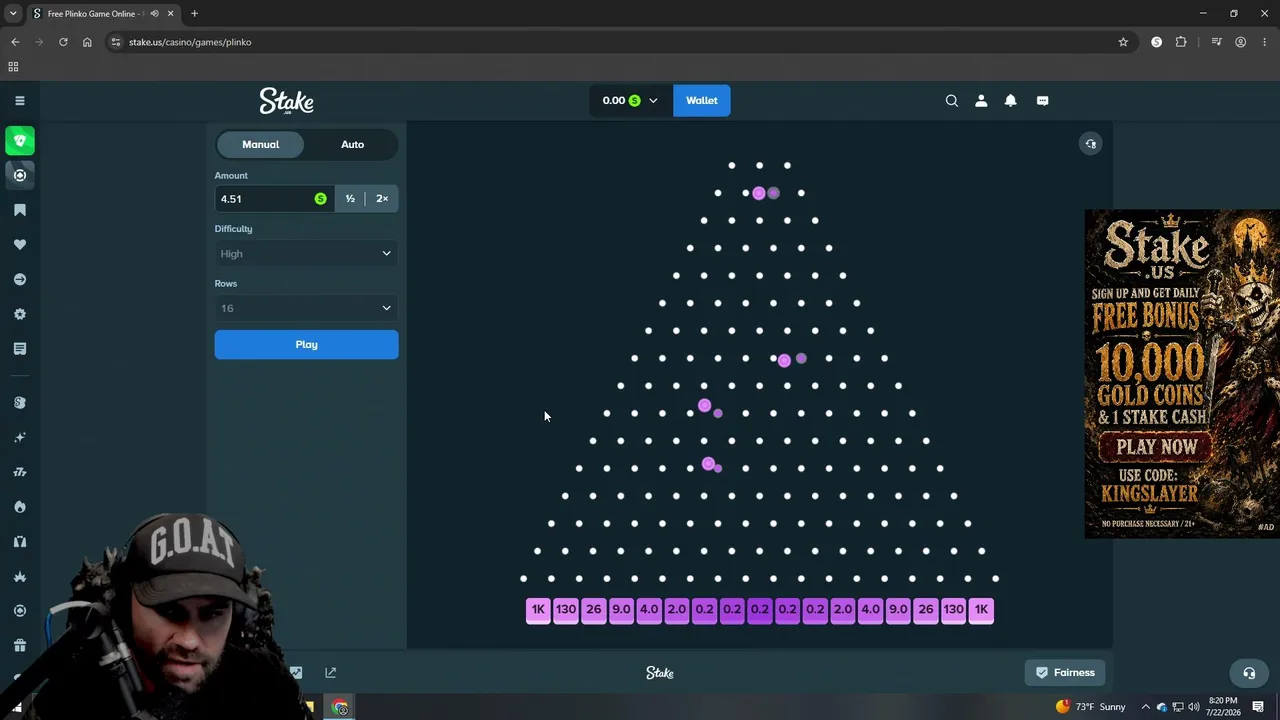Open the chat bubble icon in the header
The image size is (1280, 720).
click(x=1042, y=100)
